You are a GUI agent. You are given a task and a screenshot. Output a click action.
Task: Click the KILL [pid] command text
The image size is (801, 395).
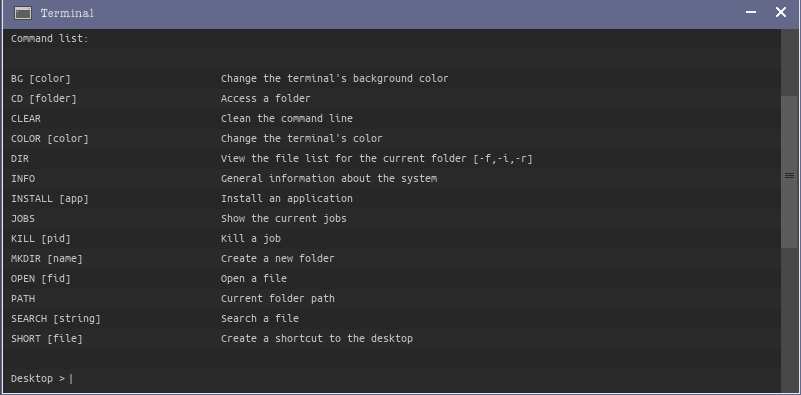pyautogui.click(x=41, y=239)
